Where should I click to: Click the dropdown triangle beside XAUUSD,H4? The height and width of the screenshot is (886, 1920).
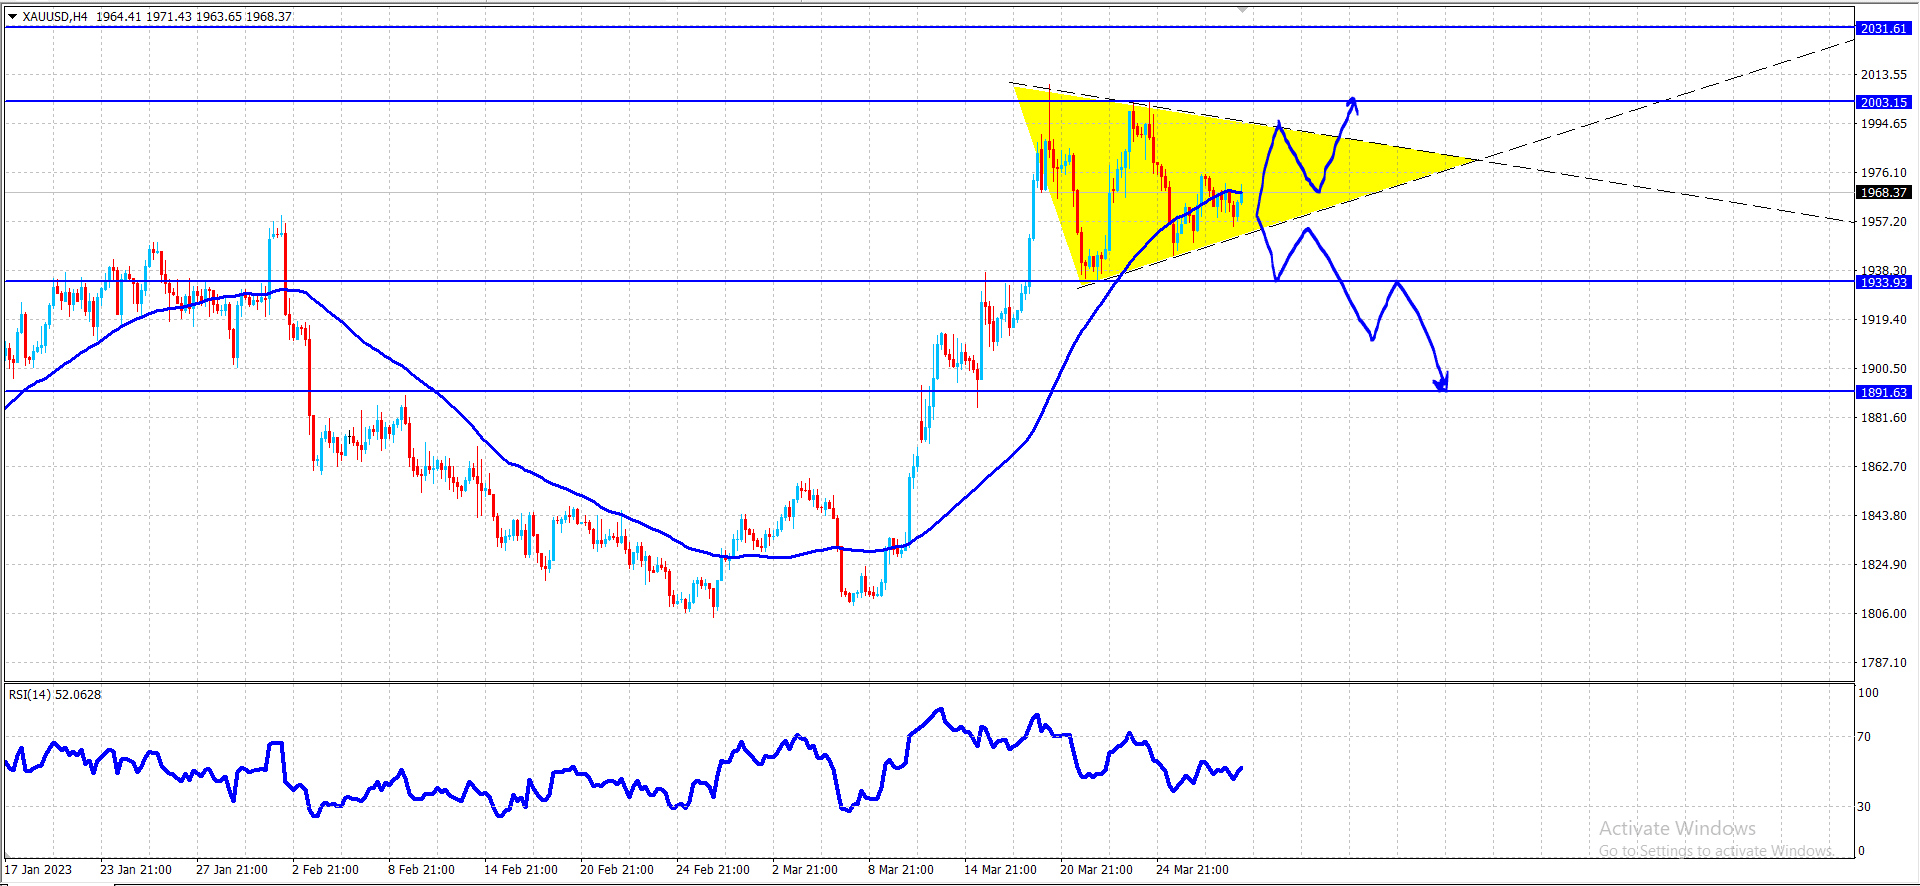point(13,16)
